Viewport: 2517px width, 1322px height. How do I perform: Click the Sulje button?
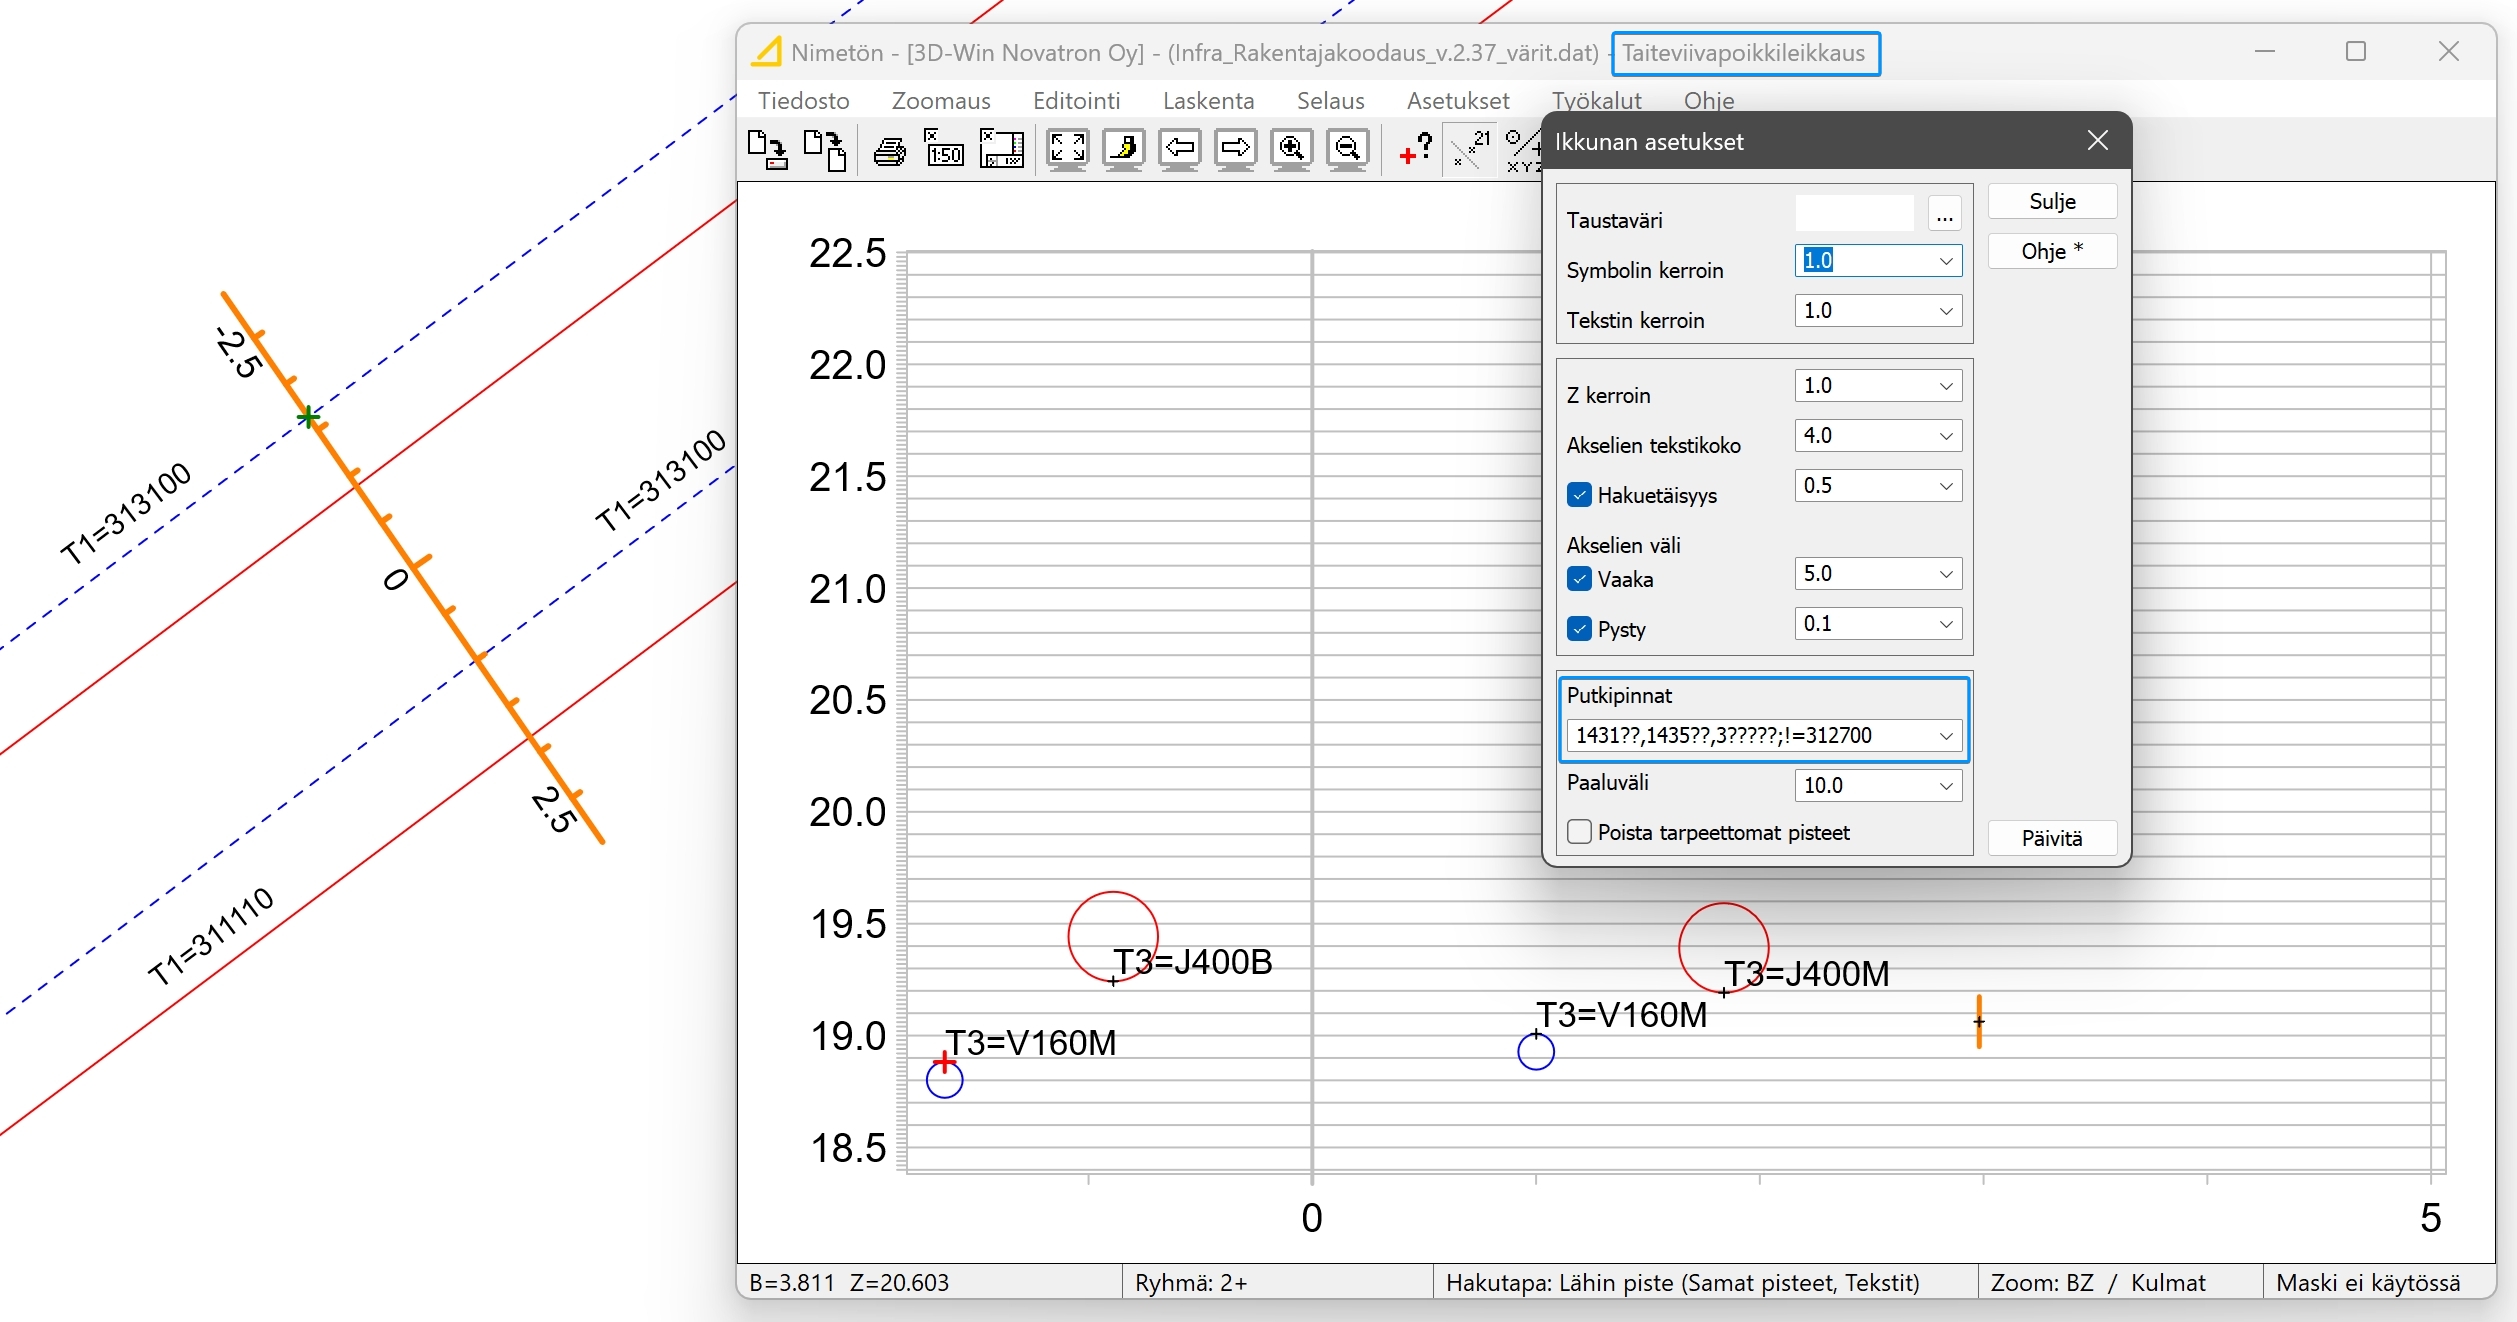(x=2052, y=201)
